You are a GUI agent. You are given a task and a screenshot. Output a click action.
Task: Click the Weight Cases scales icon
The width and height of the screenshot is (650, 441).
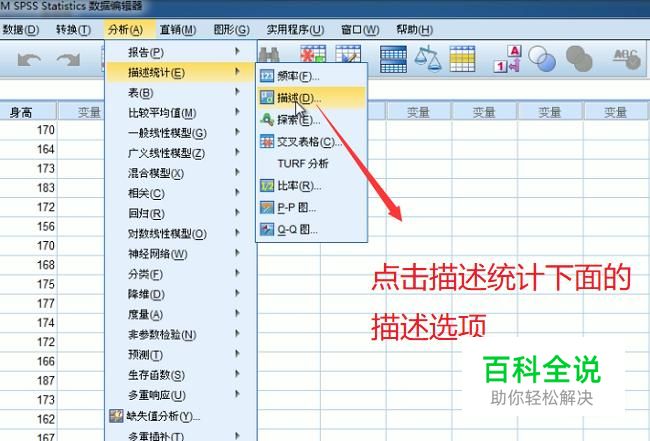(428, 59)
